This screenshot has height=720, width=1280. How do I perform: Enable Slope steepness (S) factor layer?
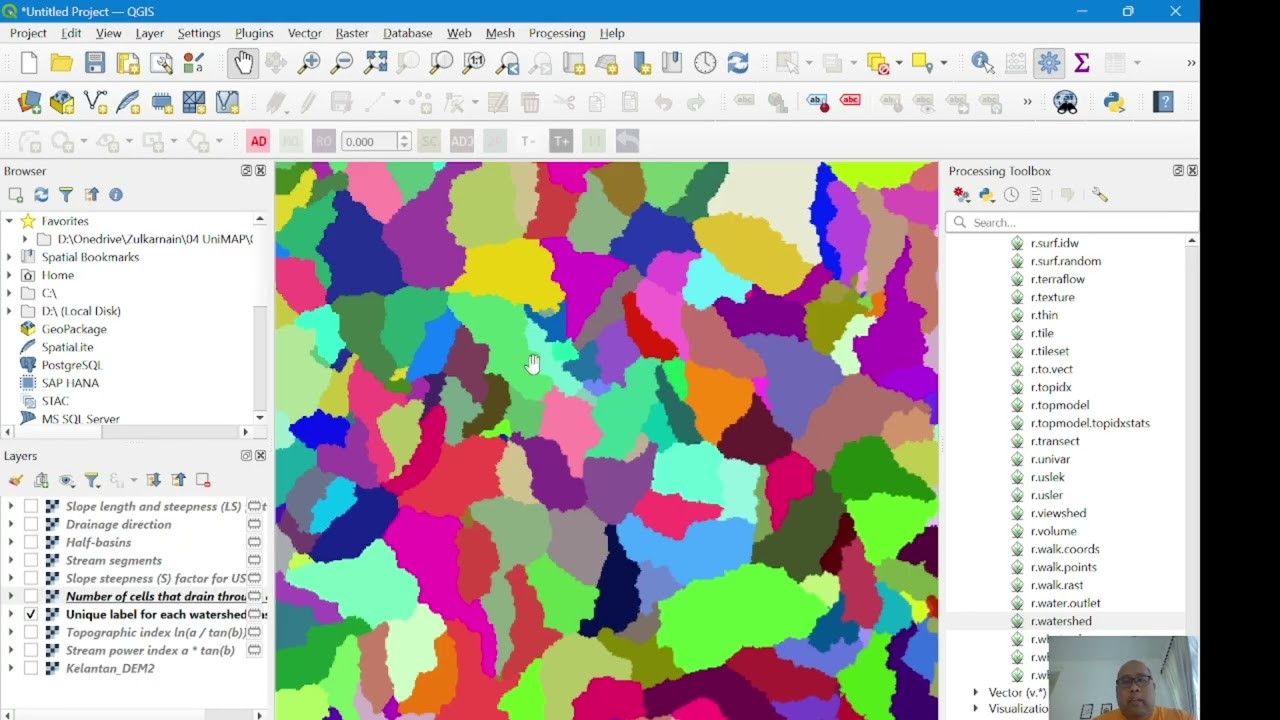(31, 578)
